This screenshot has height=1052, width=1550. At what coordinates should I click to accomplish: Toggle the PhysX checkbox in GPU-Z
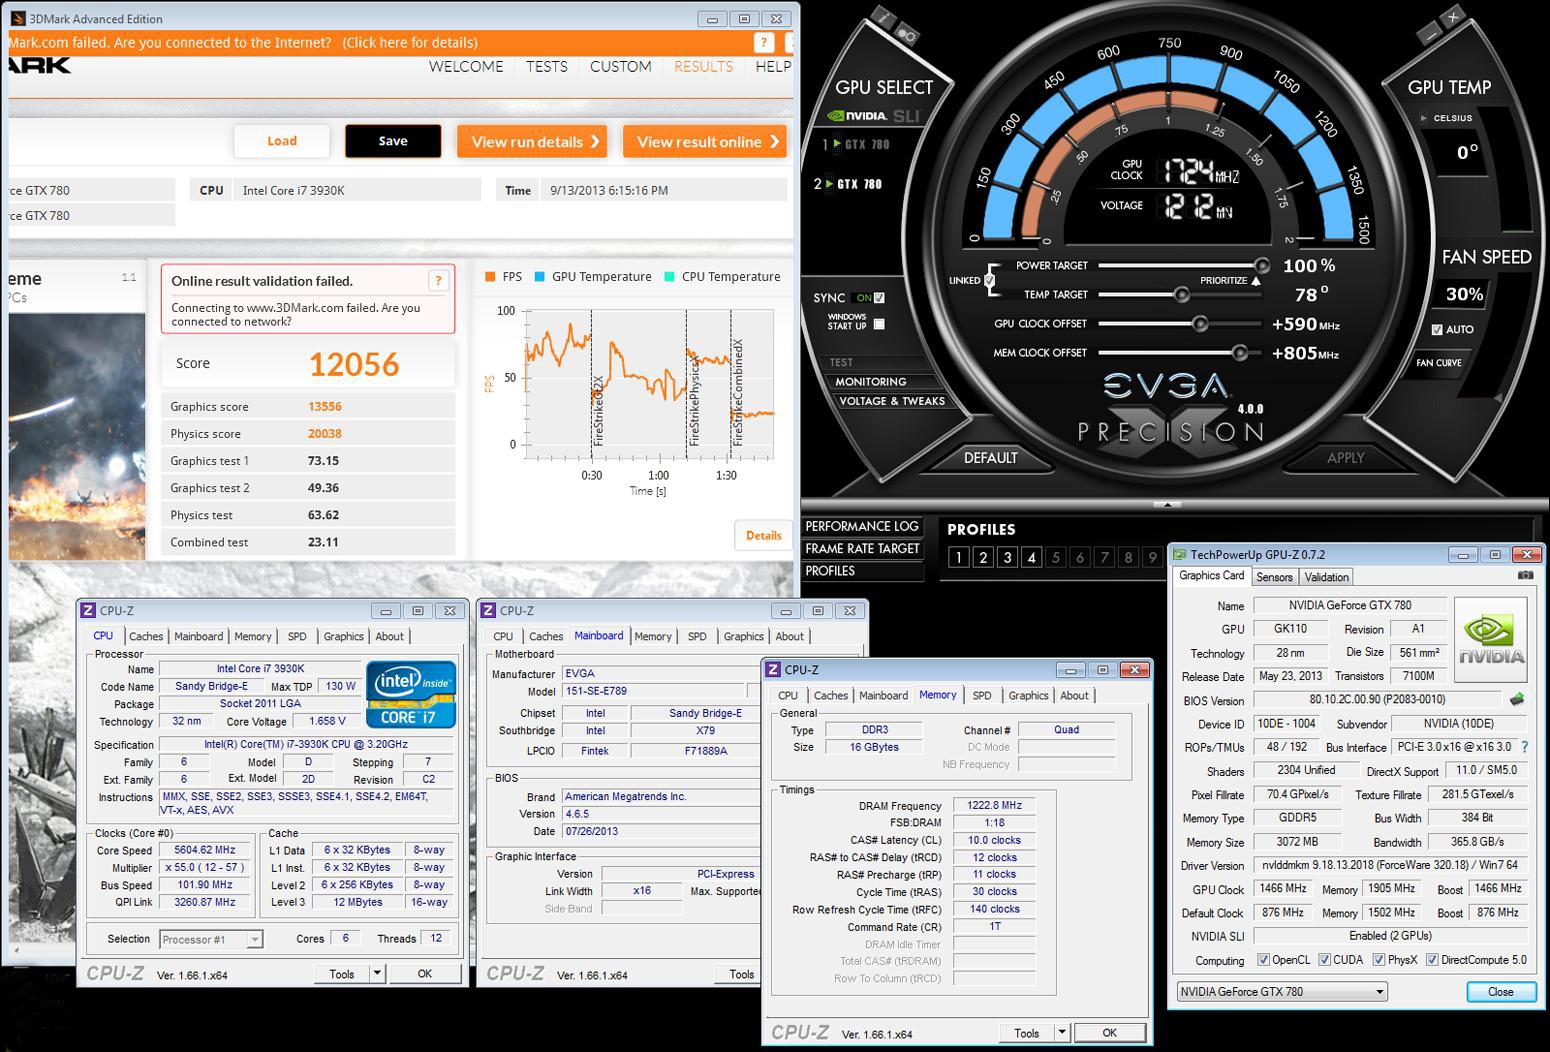point(1379,960)
